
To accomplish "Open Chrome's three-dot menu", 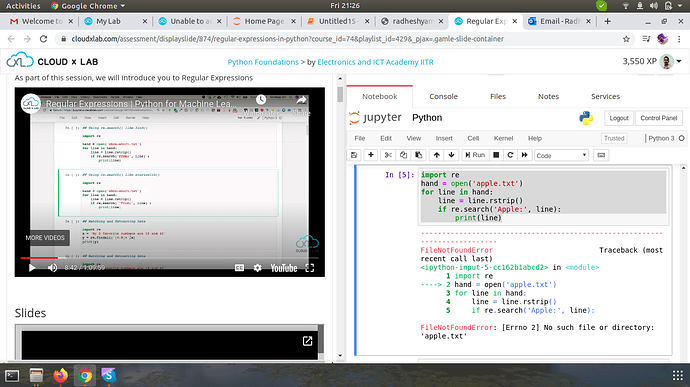I will 679,39.
